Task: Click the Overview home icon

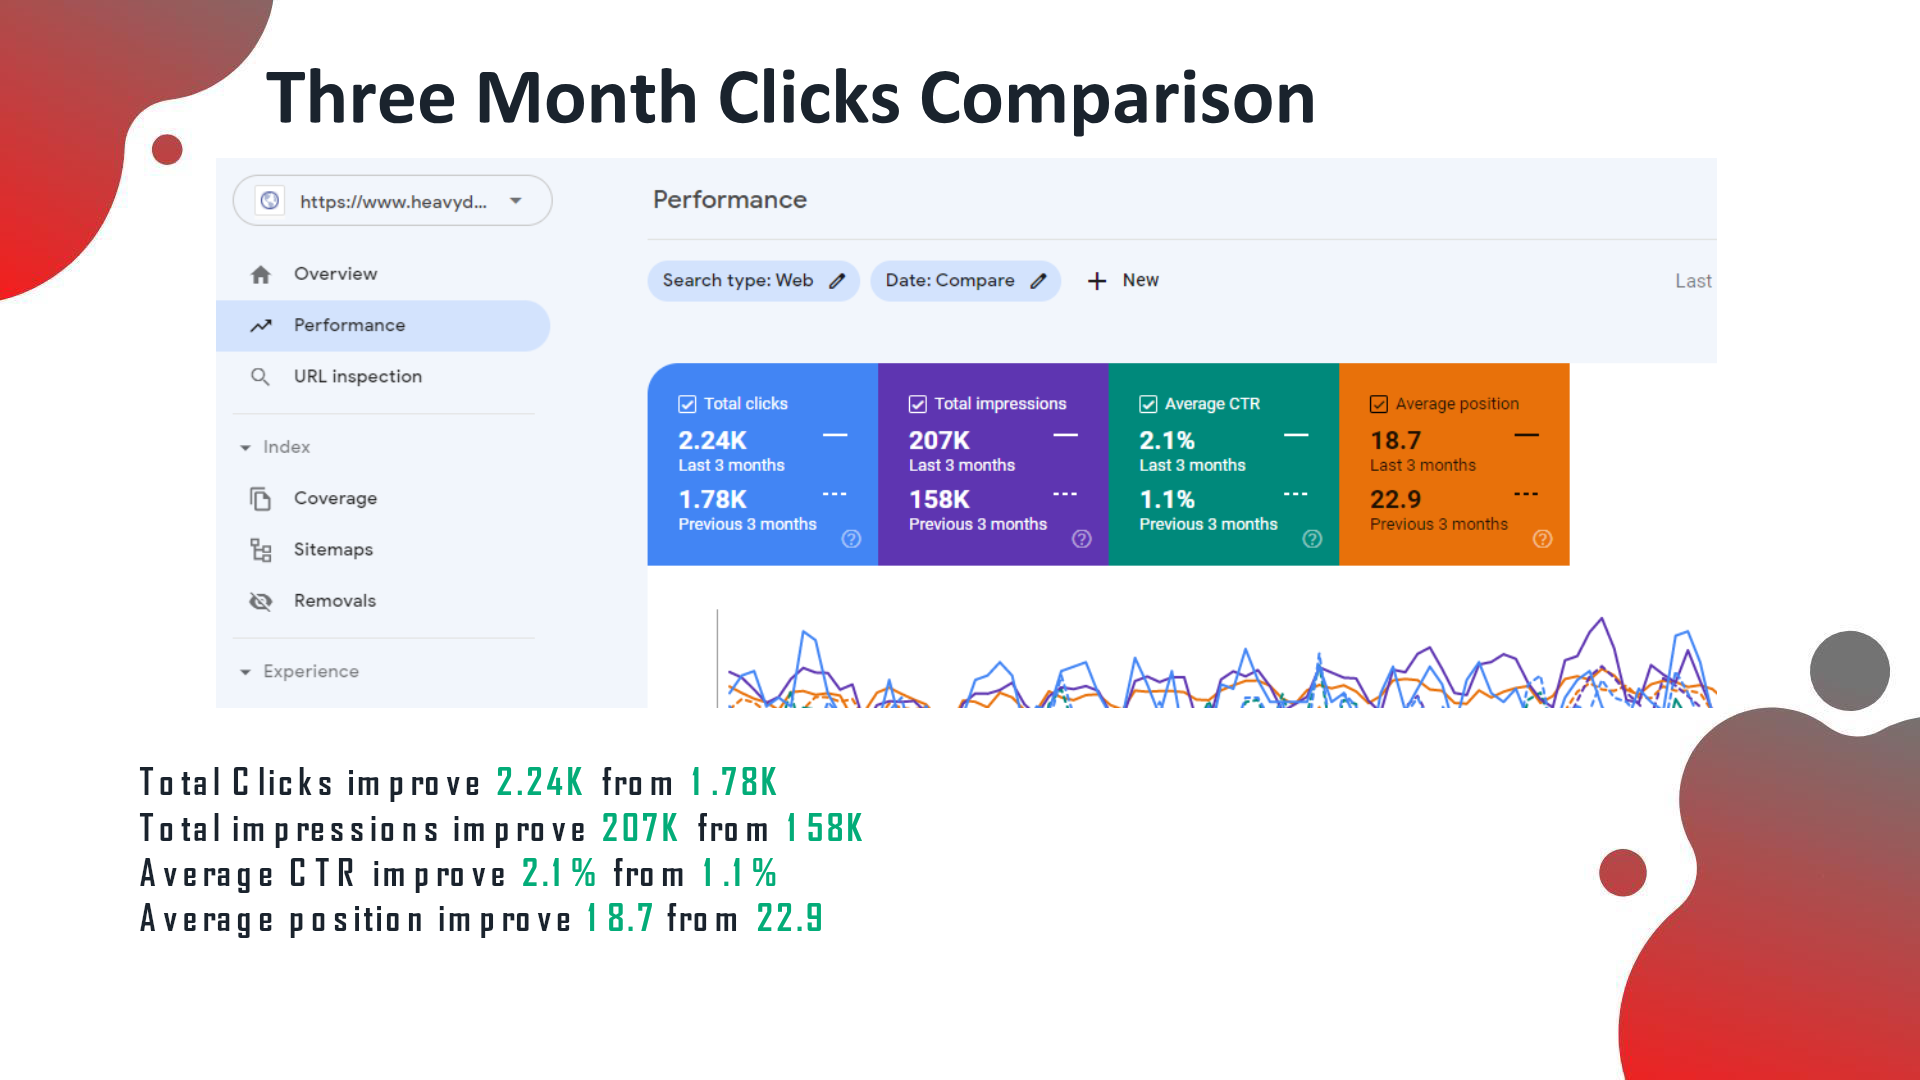Action: (x=261, y=274)
